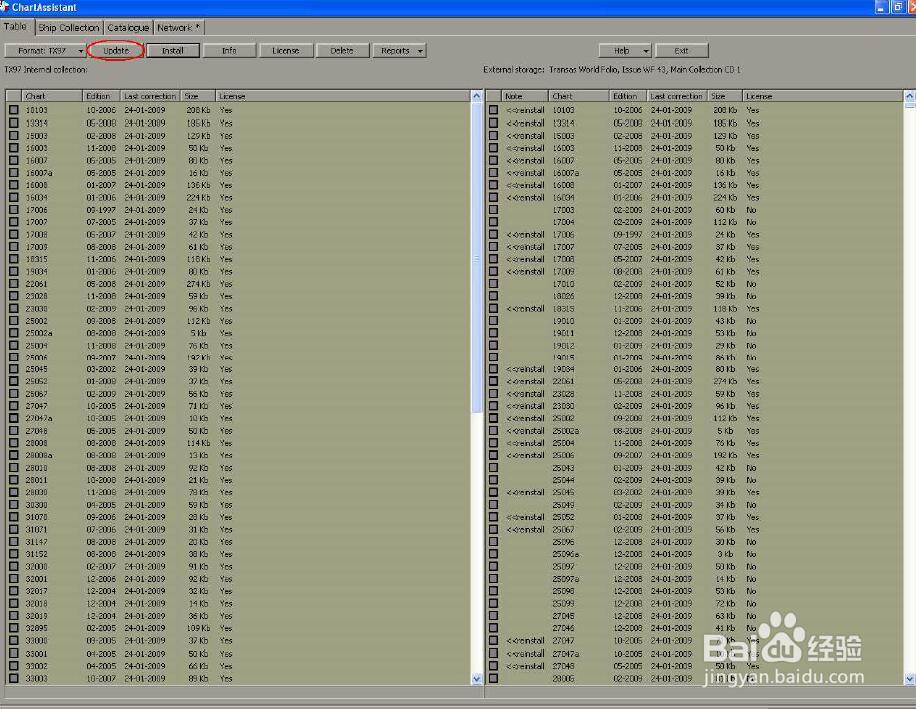The height and width of the screenshot is (709, 916).
Task: Click the Install button
Action: coord(172,51)
